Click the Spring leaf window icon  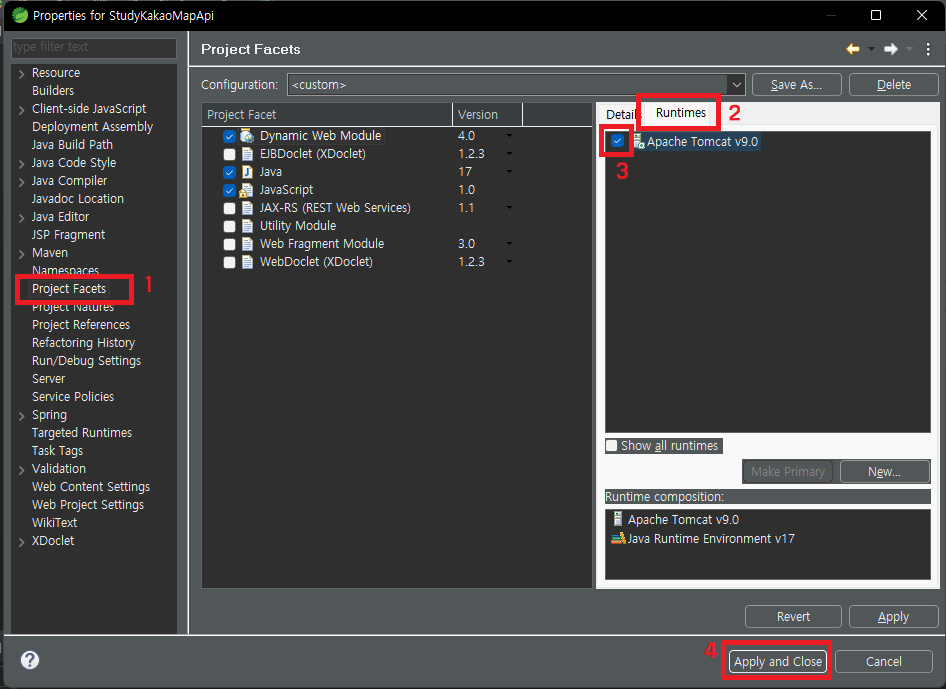pyautogui.click(x=20, y=15)
